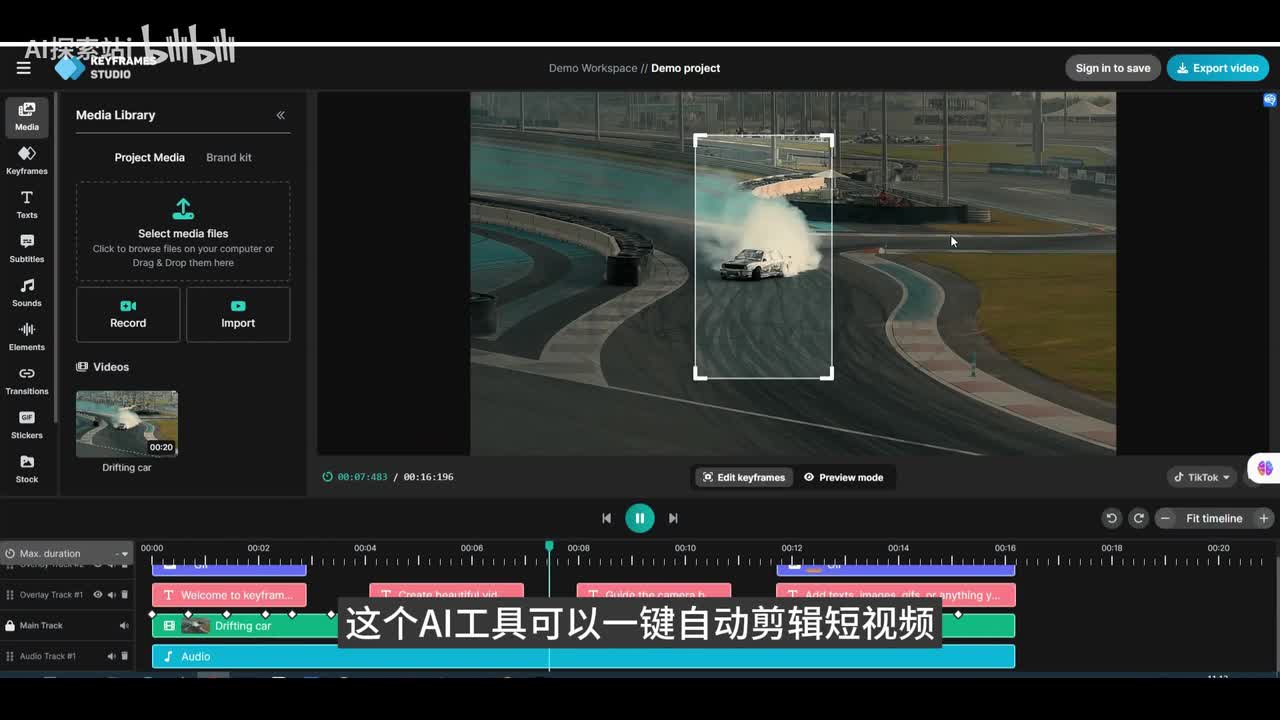Open the TikTok format dropdown

click(x=1201, y=477)
